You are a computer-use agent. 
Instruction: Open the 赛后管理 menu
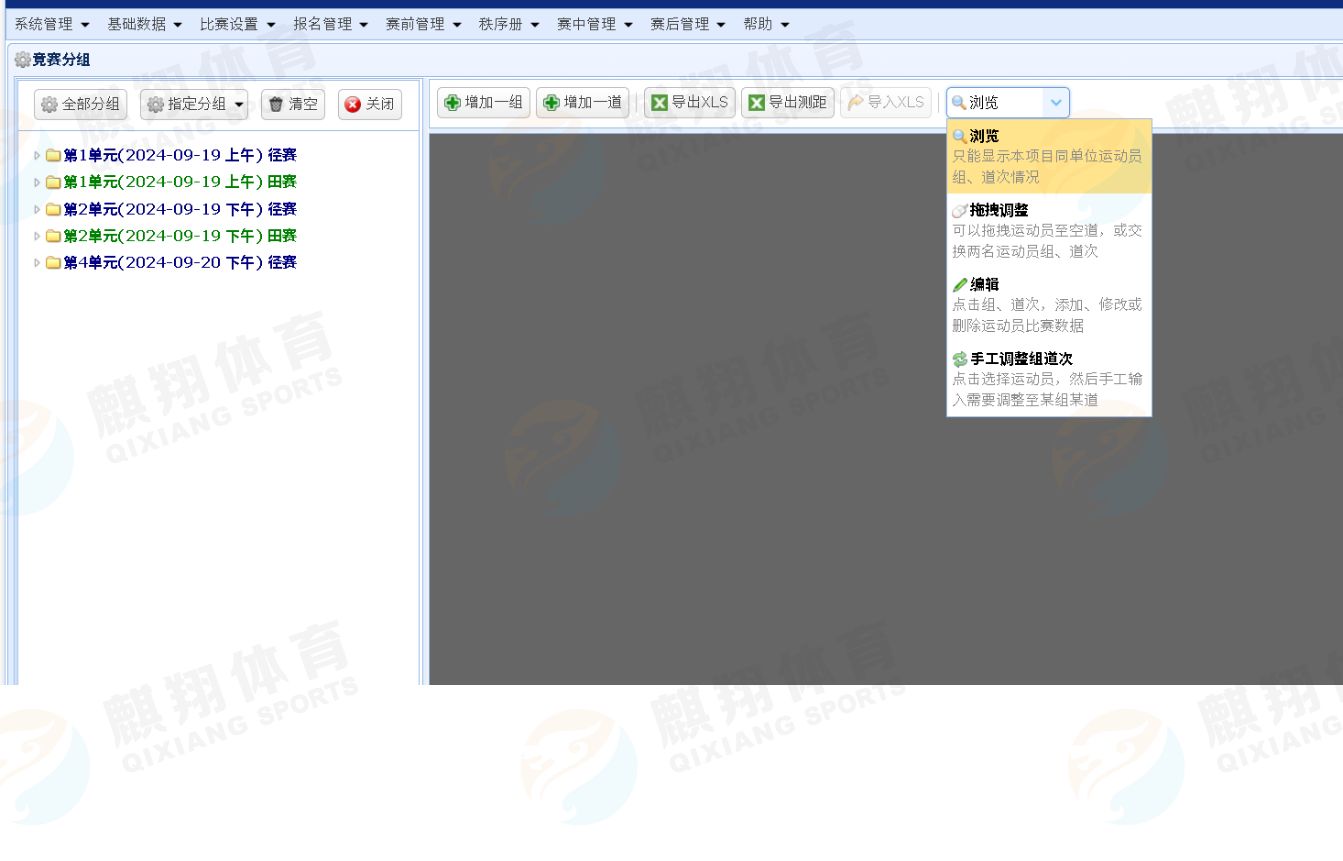click(x=687, y=24)
